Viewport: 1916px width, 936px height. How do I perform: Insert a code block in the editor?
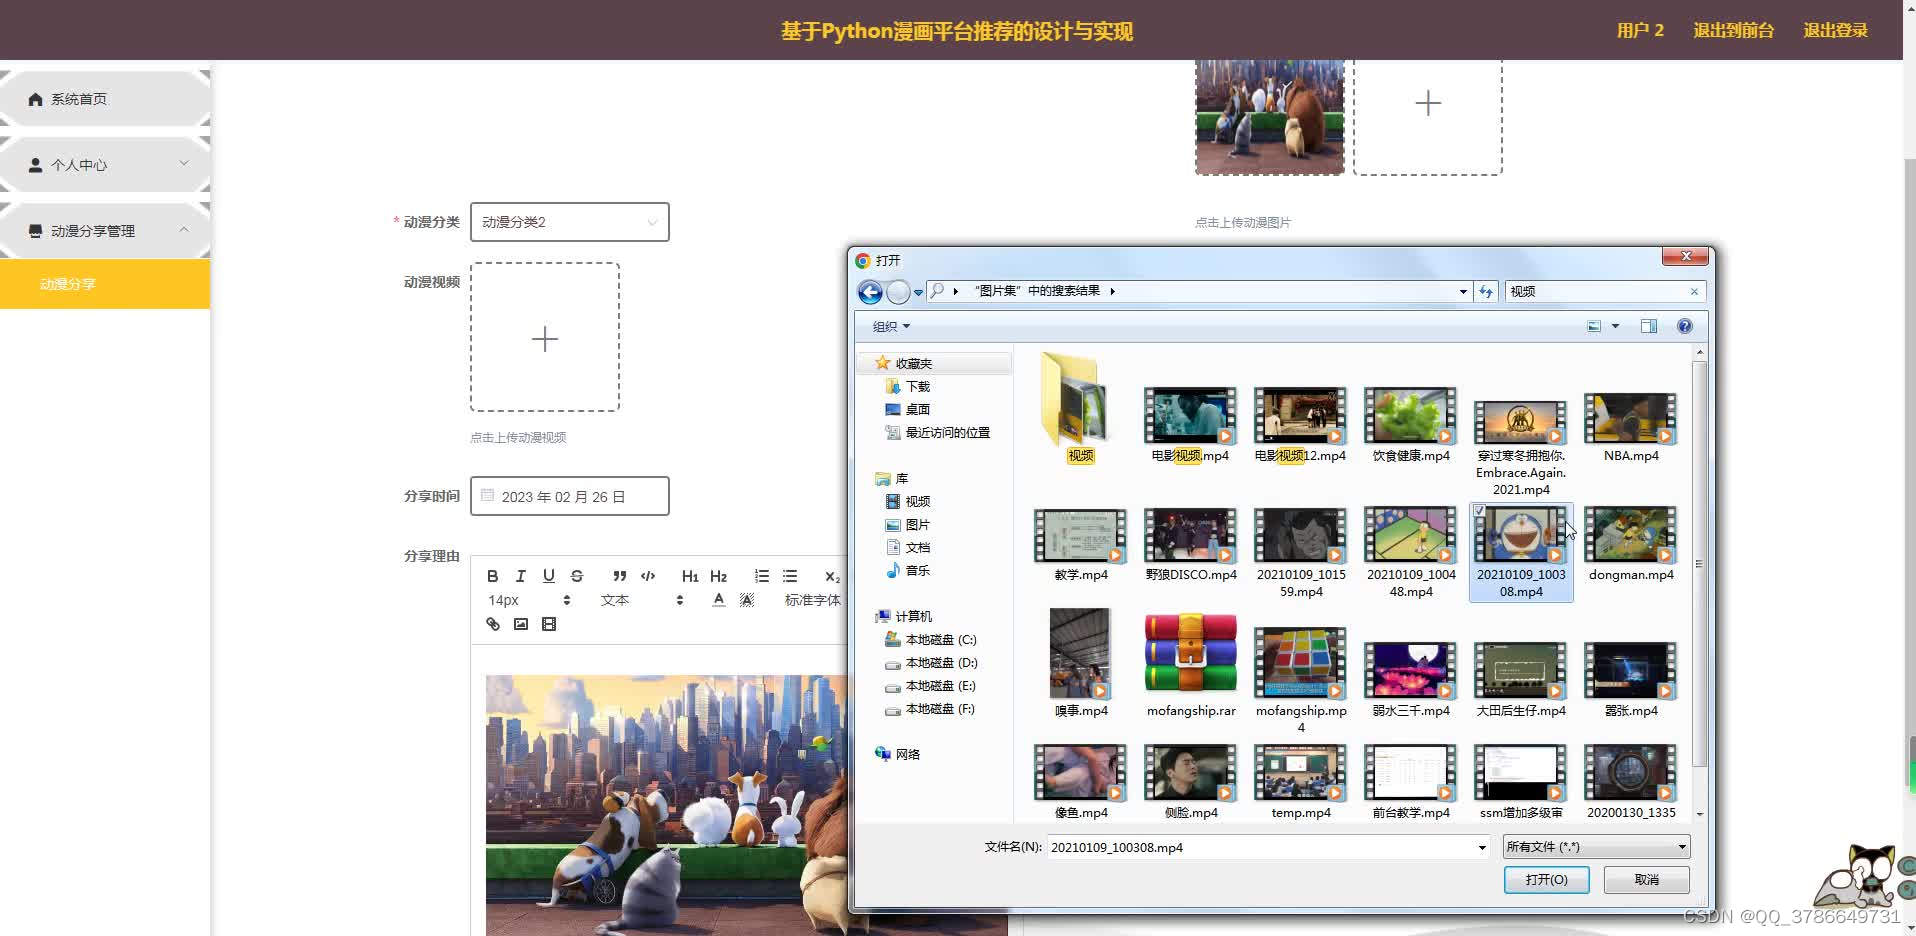[648, 576]
